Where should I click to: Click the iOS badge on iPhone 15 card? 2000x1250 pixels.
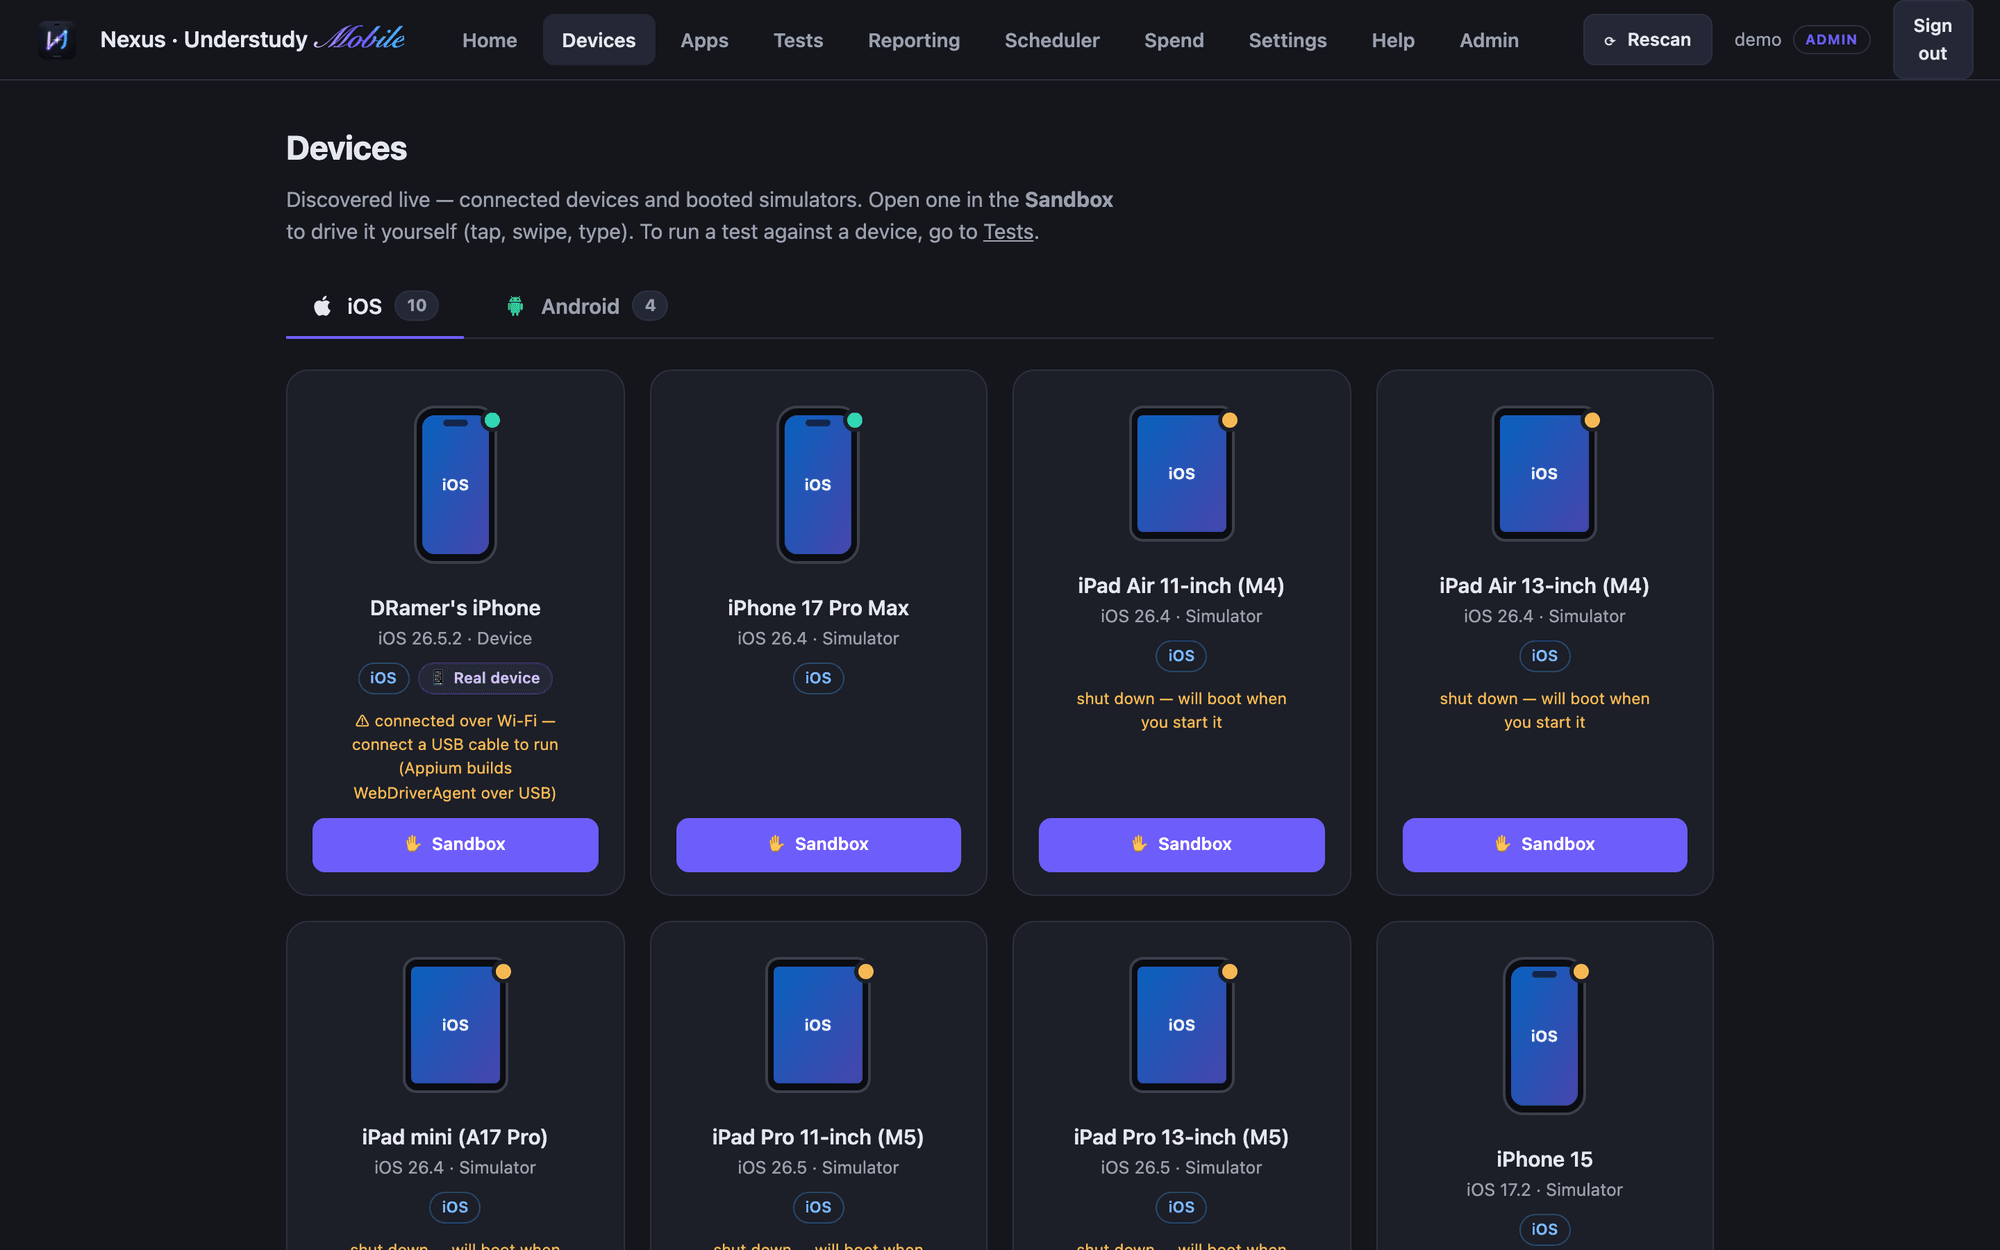tap(1544, 1229)
